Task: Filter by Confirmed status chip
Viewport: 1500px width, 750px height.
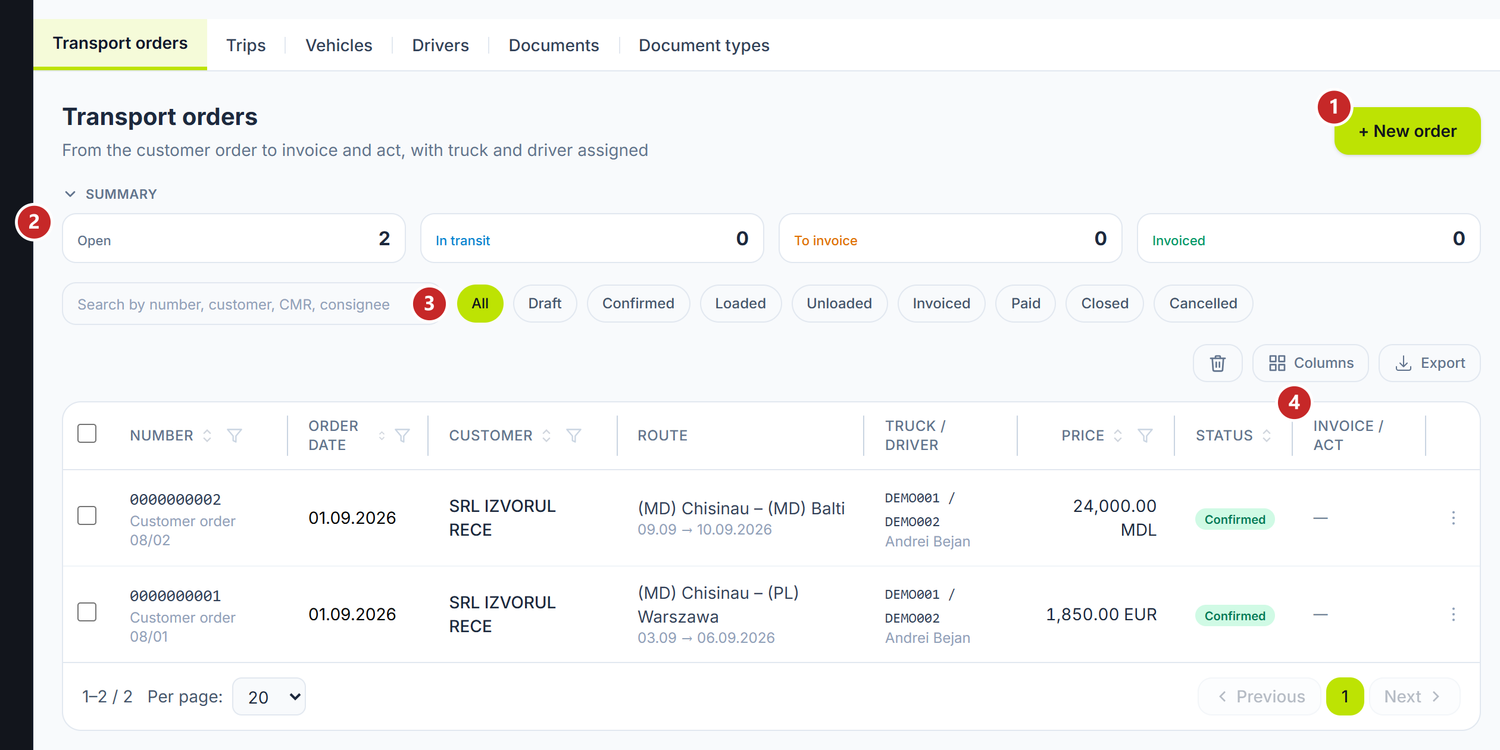Action: click(x=638, y=303)
